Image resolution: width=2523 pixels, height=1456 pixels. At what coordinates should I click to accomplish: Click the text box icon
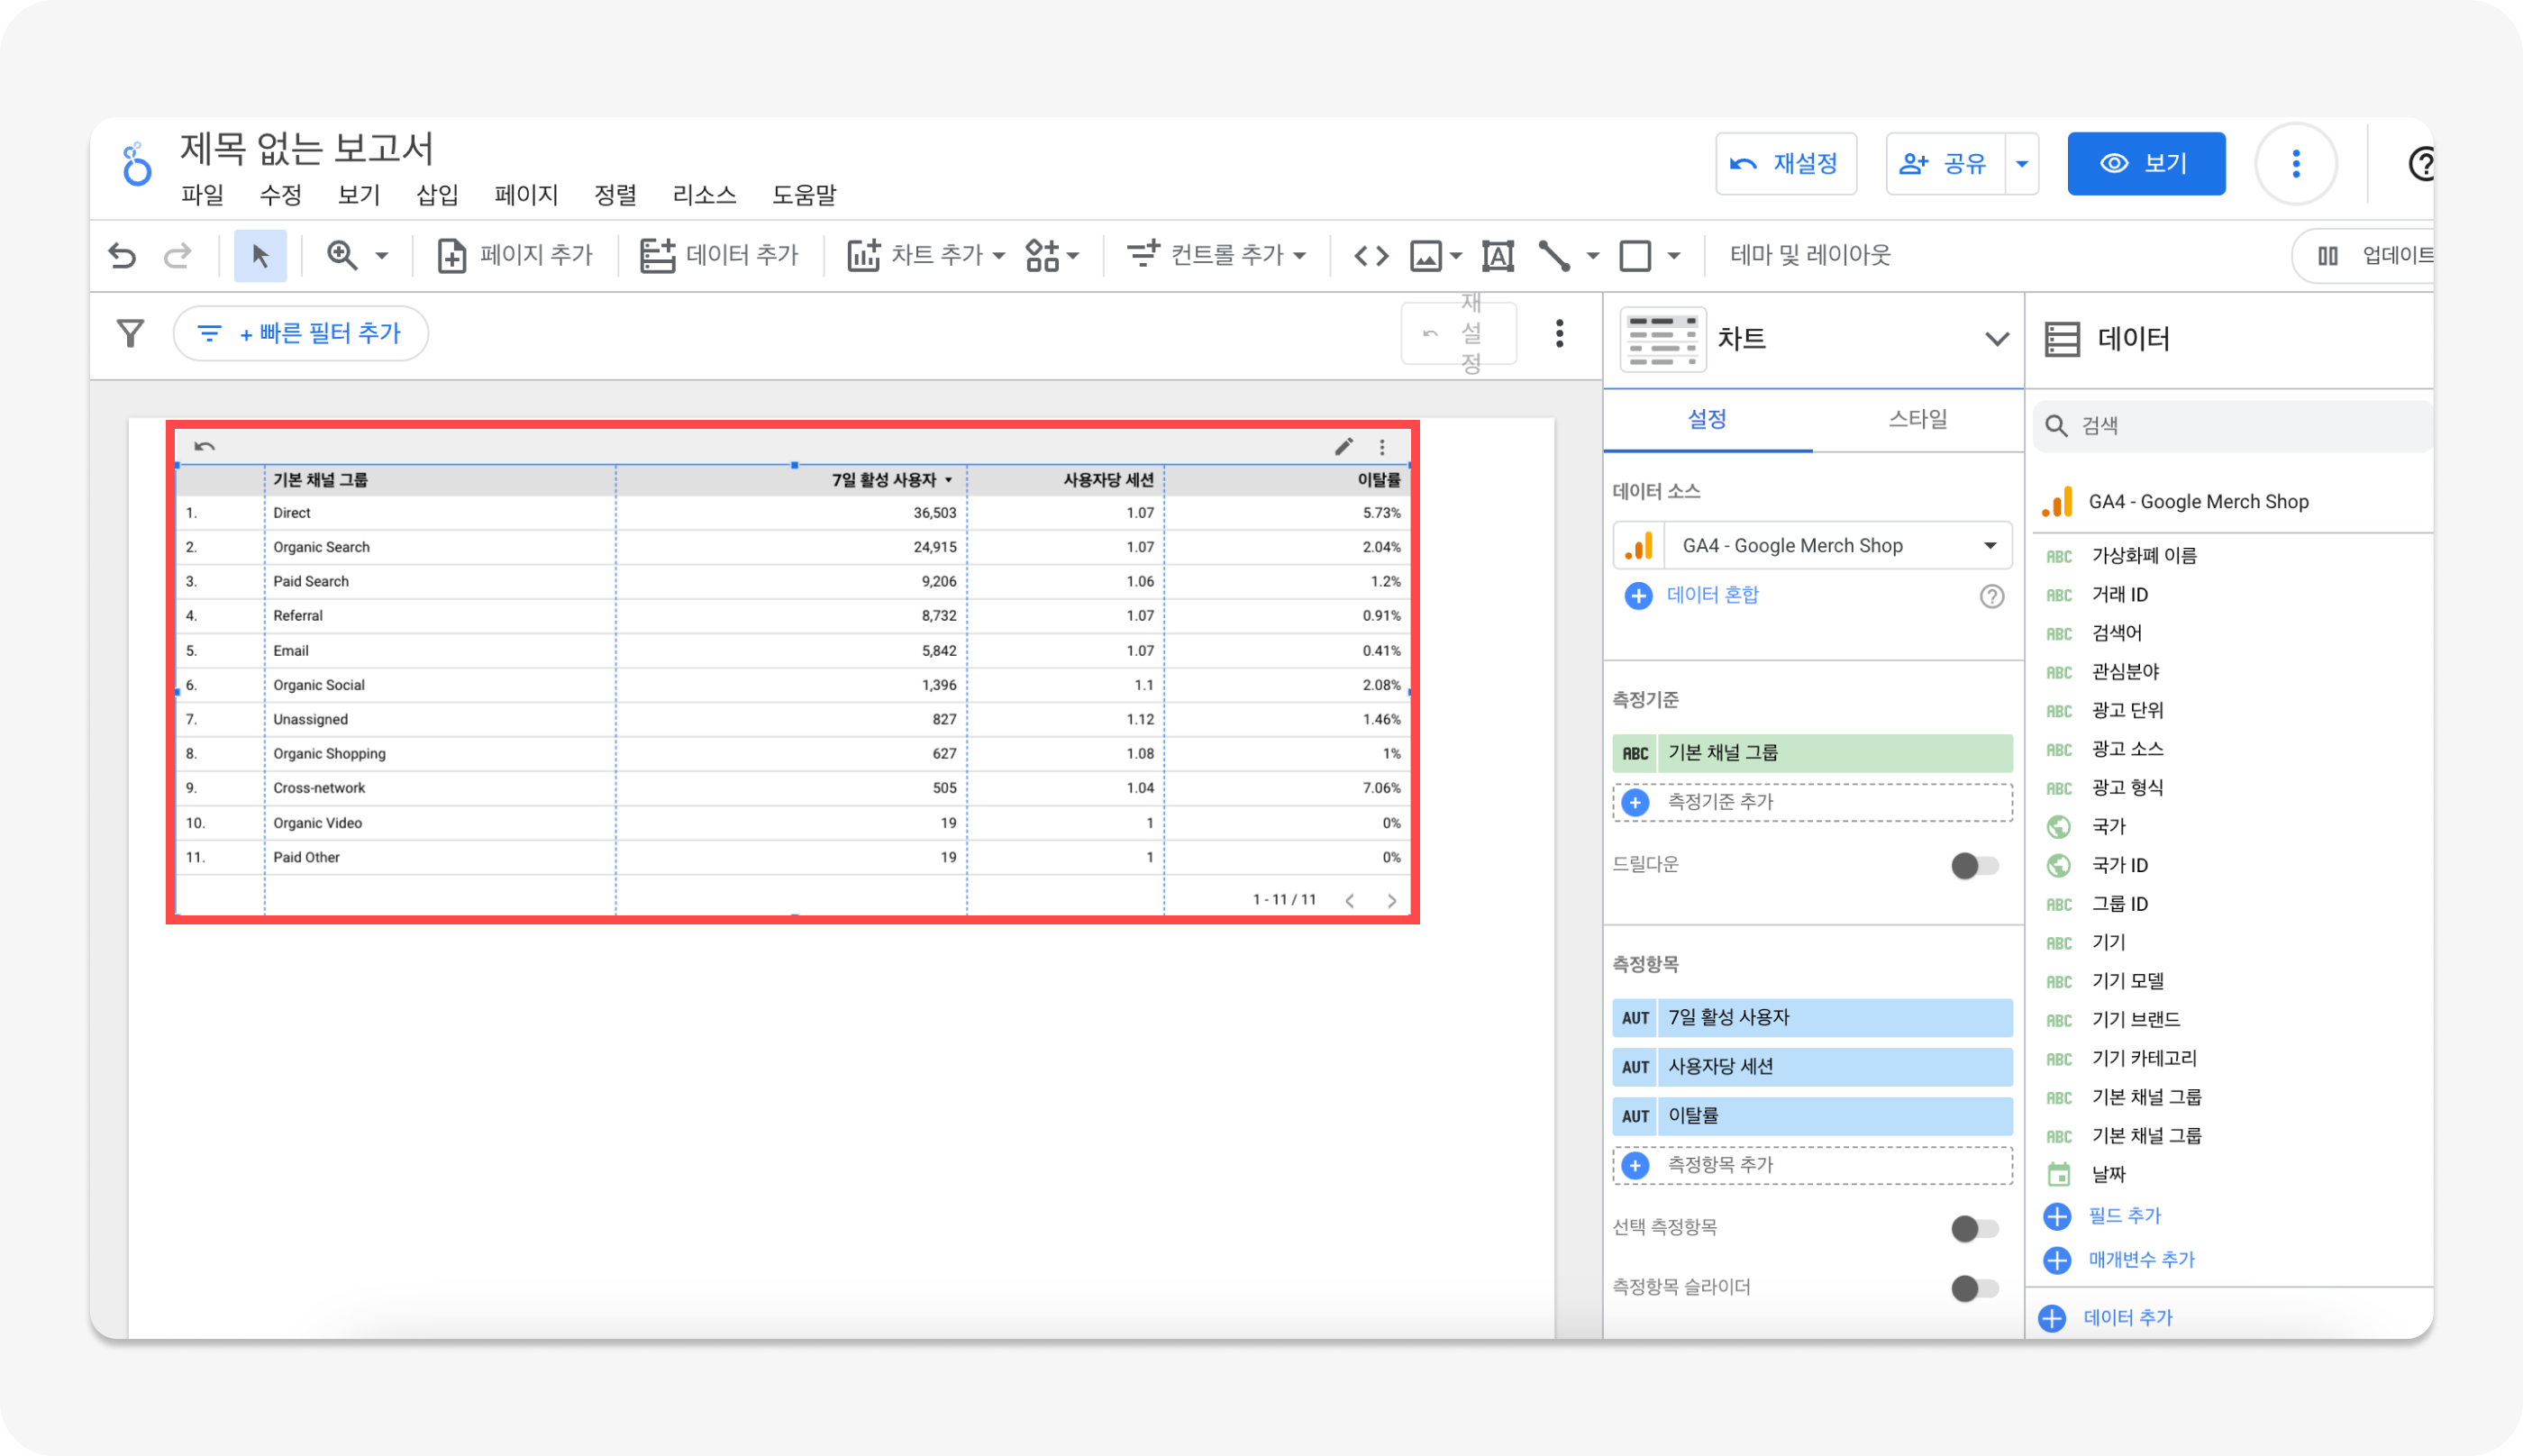1497,256
